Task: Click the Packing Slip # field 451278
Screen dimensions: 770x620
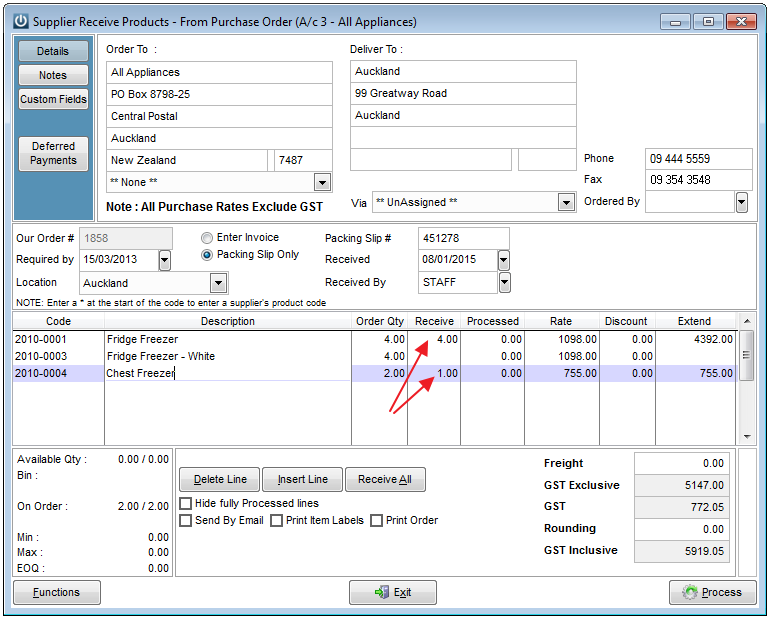Action: point(464,239)
